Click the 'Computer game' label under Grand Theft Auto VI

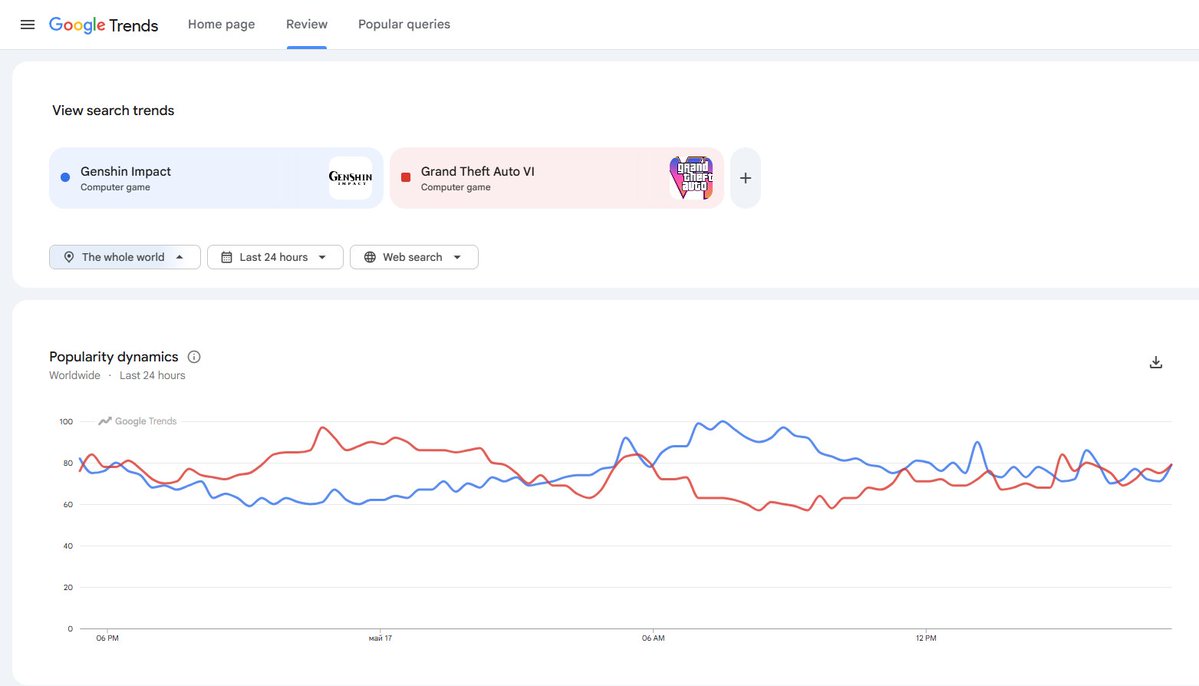[x=456, y=187]
